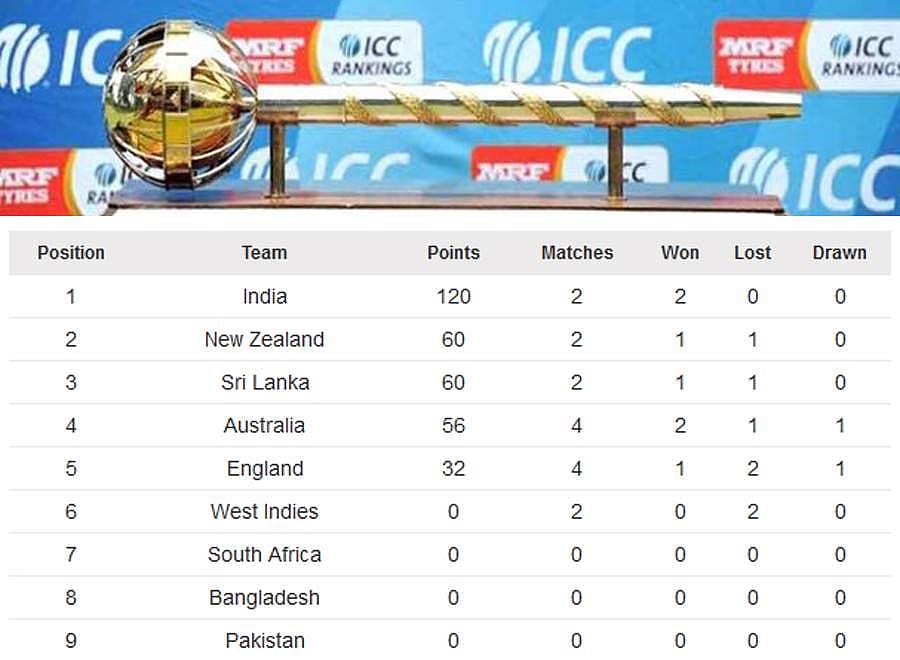
Task: Click the Matches column header
Action: coord(577,253)
